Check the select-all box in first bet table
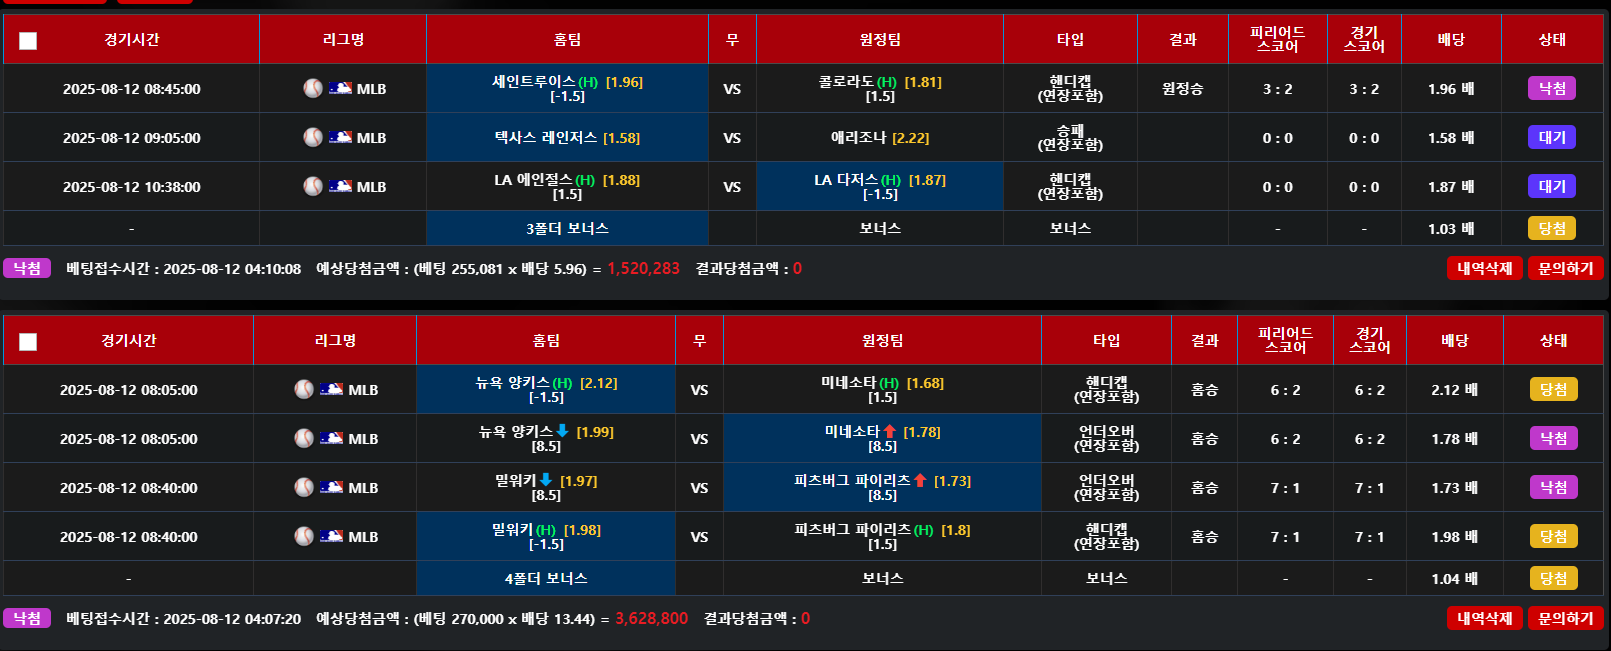The width and height of the screenshot is (1611, 651). tap(28, 40)
